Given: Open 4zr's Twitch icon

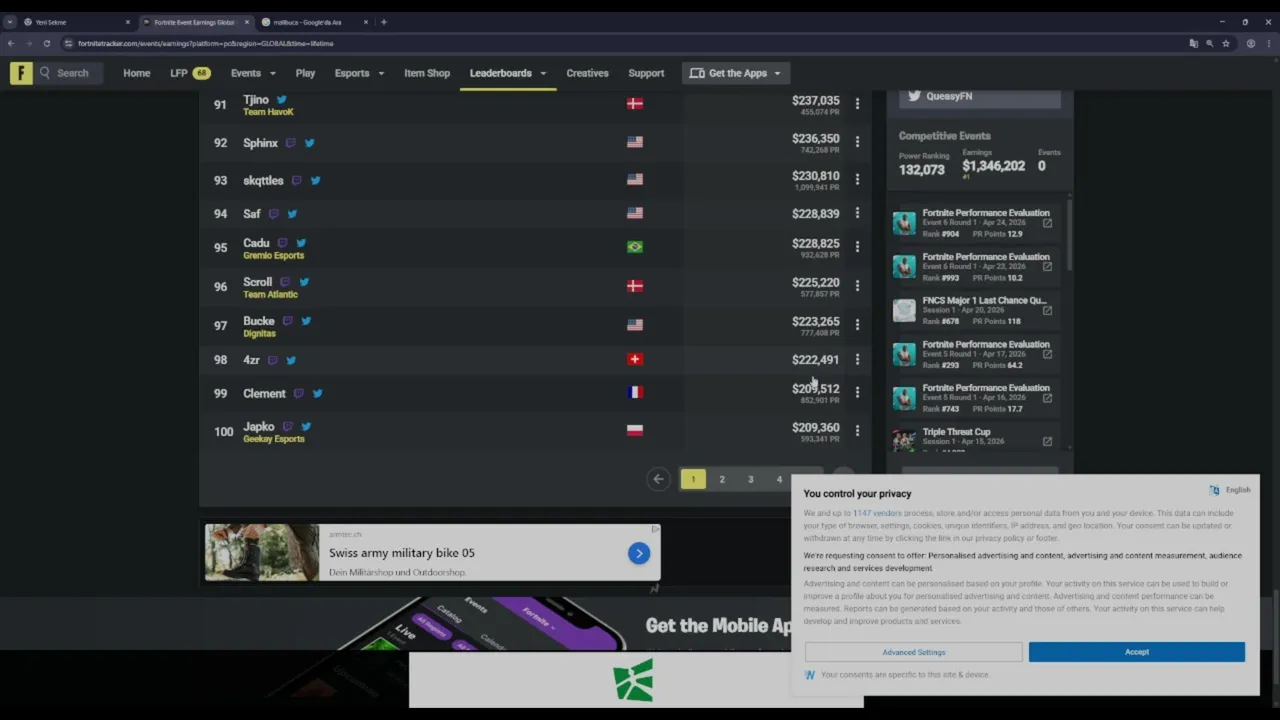Looking at the screenshot, I should point(272,360).
